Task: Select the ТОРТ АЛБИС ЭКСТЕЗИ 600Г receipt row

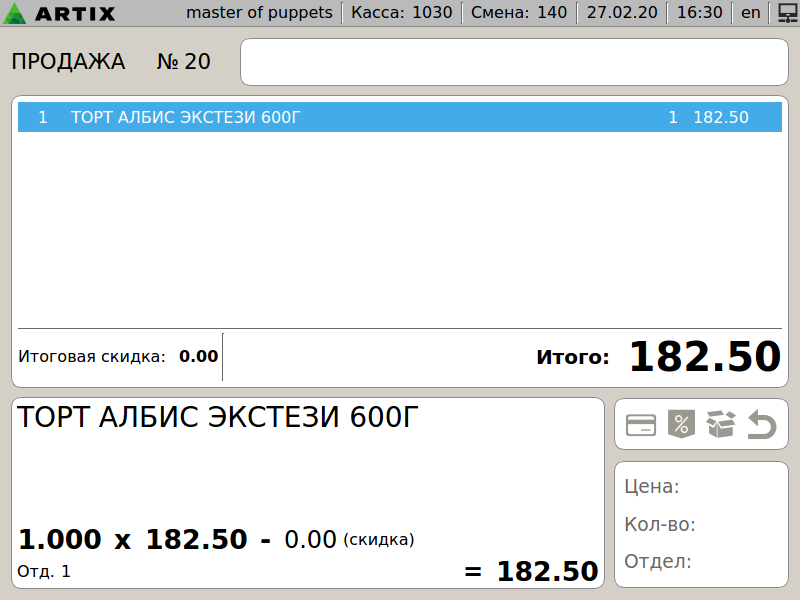Action: [399, 117]
